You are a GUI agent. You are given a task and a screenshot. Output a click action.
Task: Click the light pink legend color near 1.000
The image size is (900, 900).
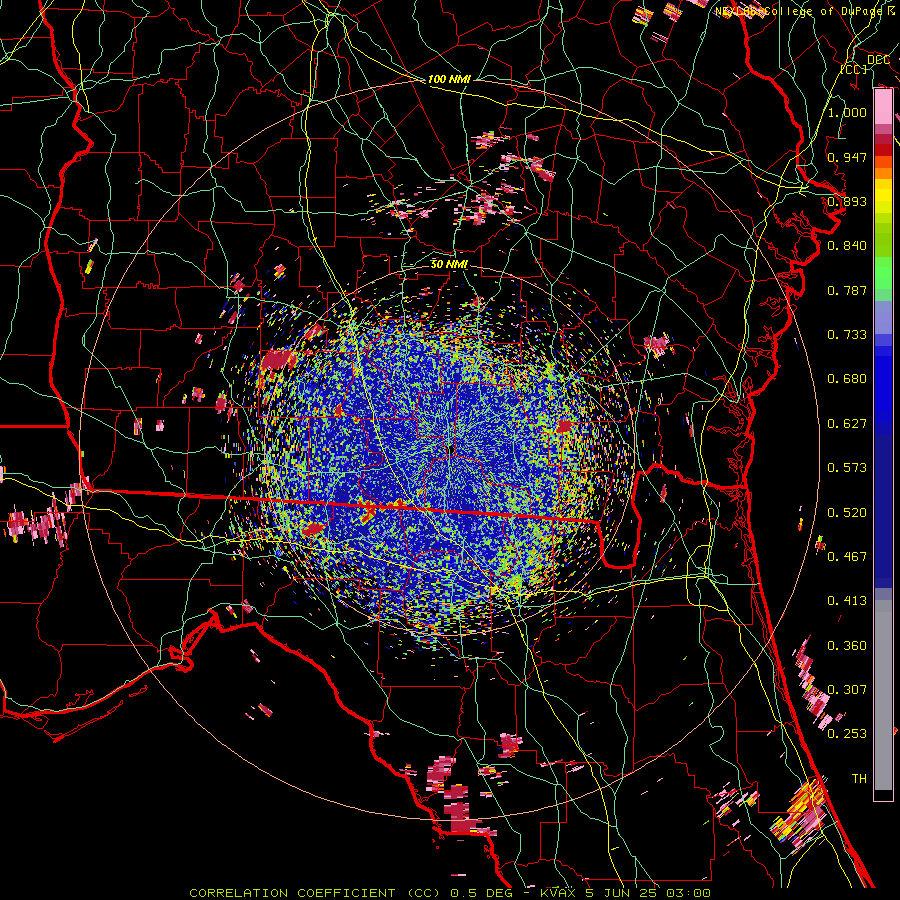tap(883, 107)
